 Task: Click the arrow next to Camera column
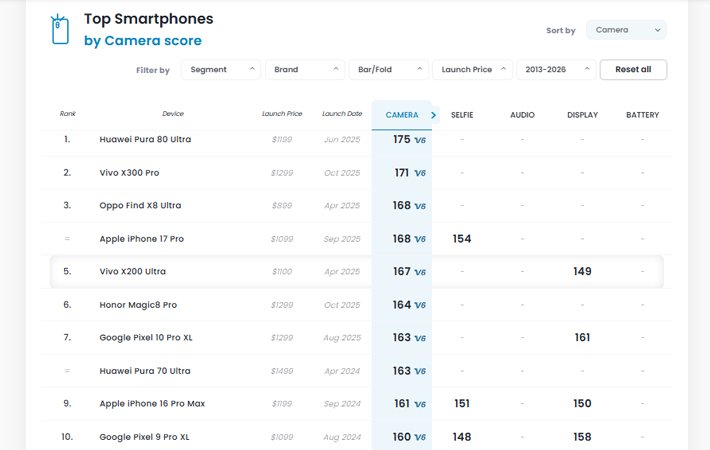pyautogui.click(x=434, y=115)
